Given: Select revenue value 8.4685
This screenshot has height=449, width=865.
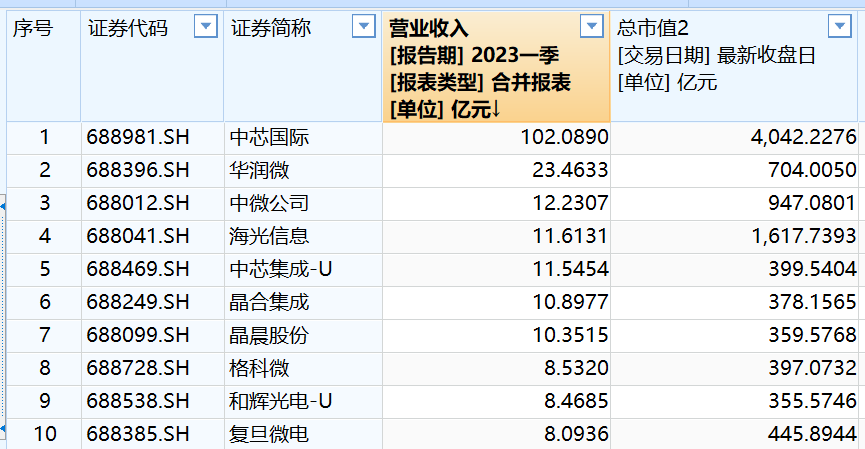Looking at the screenshot, I should (x=576, y=401).
